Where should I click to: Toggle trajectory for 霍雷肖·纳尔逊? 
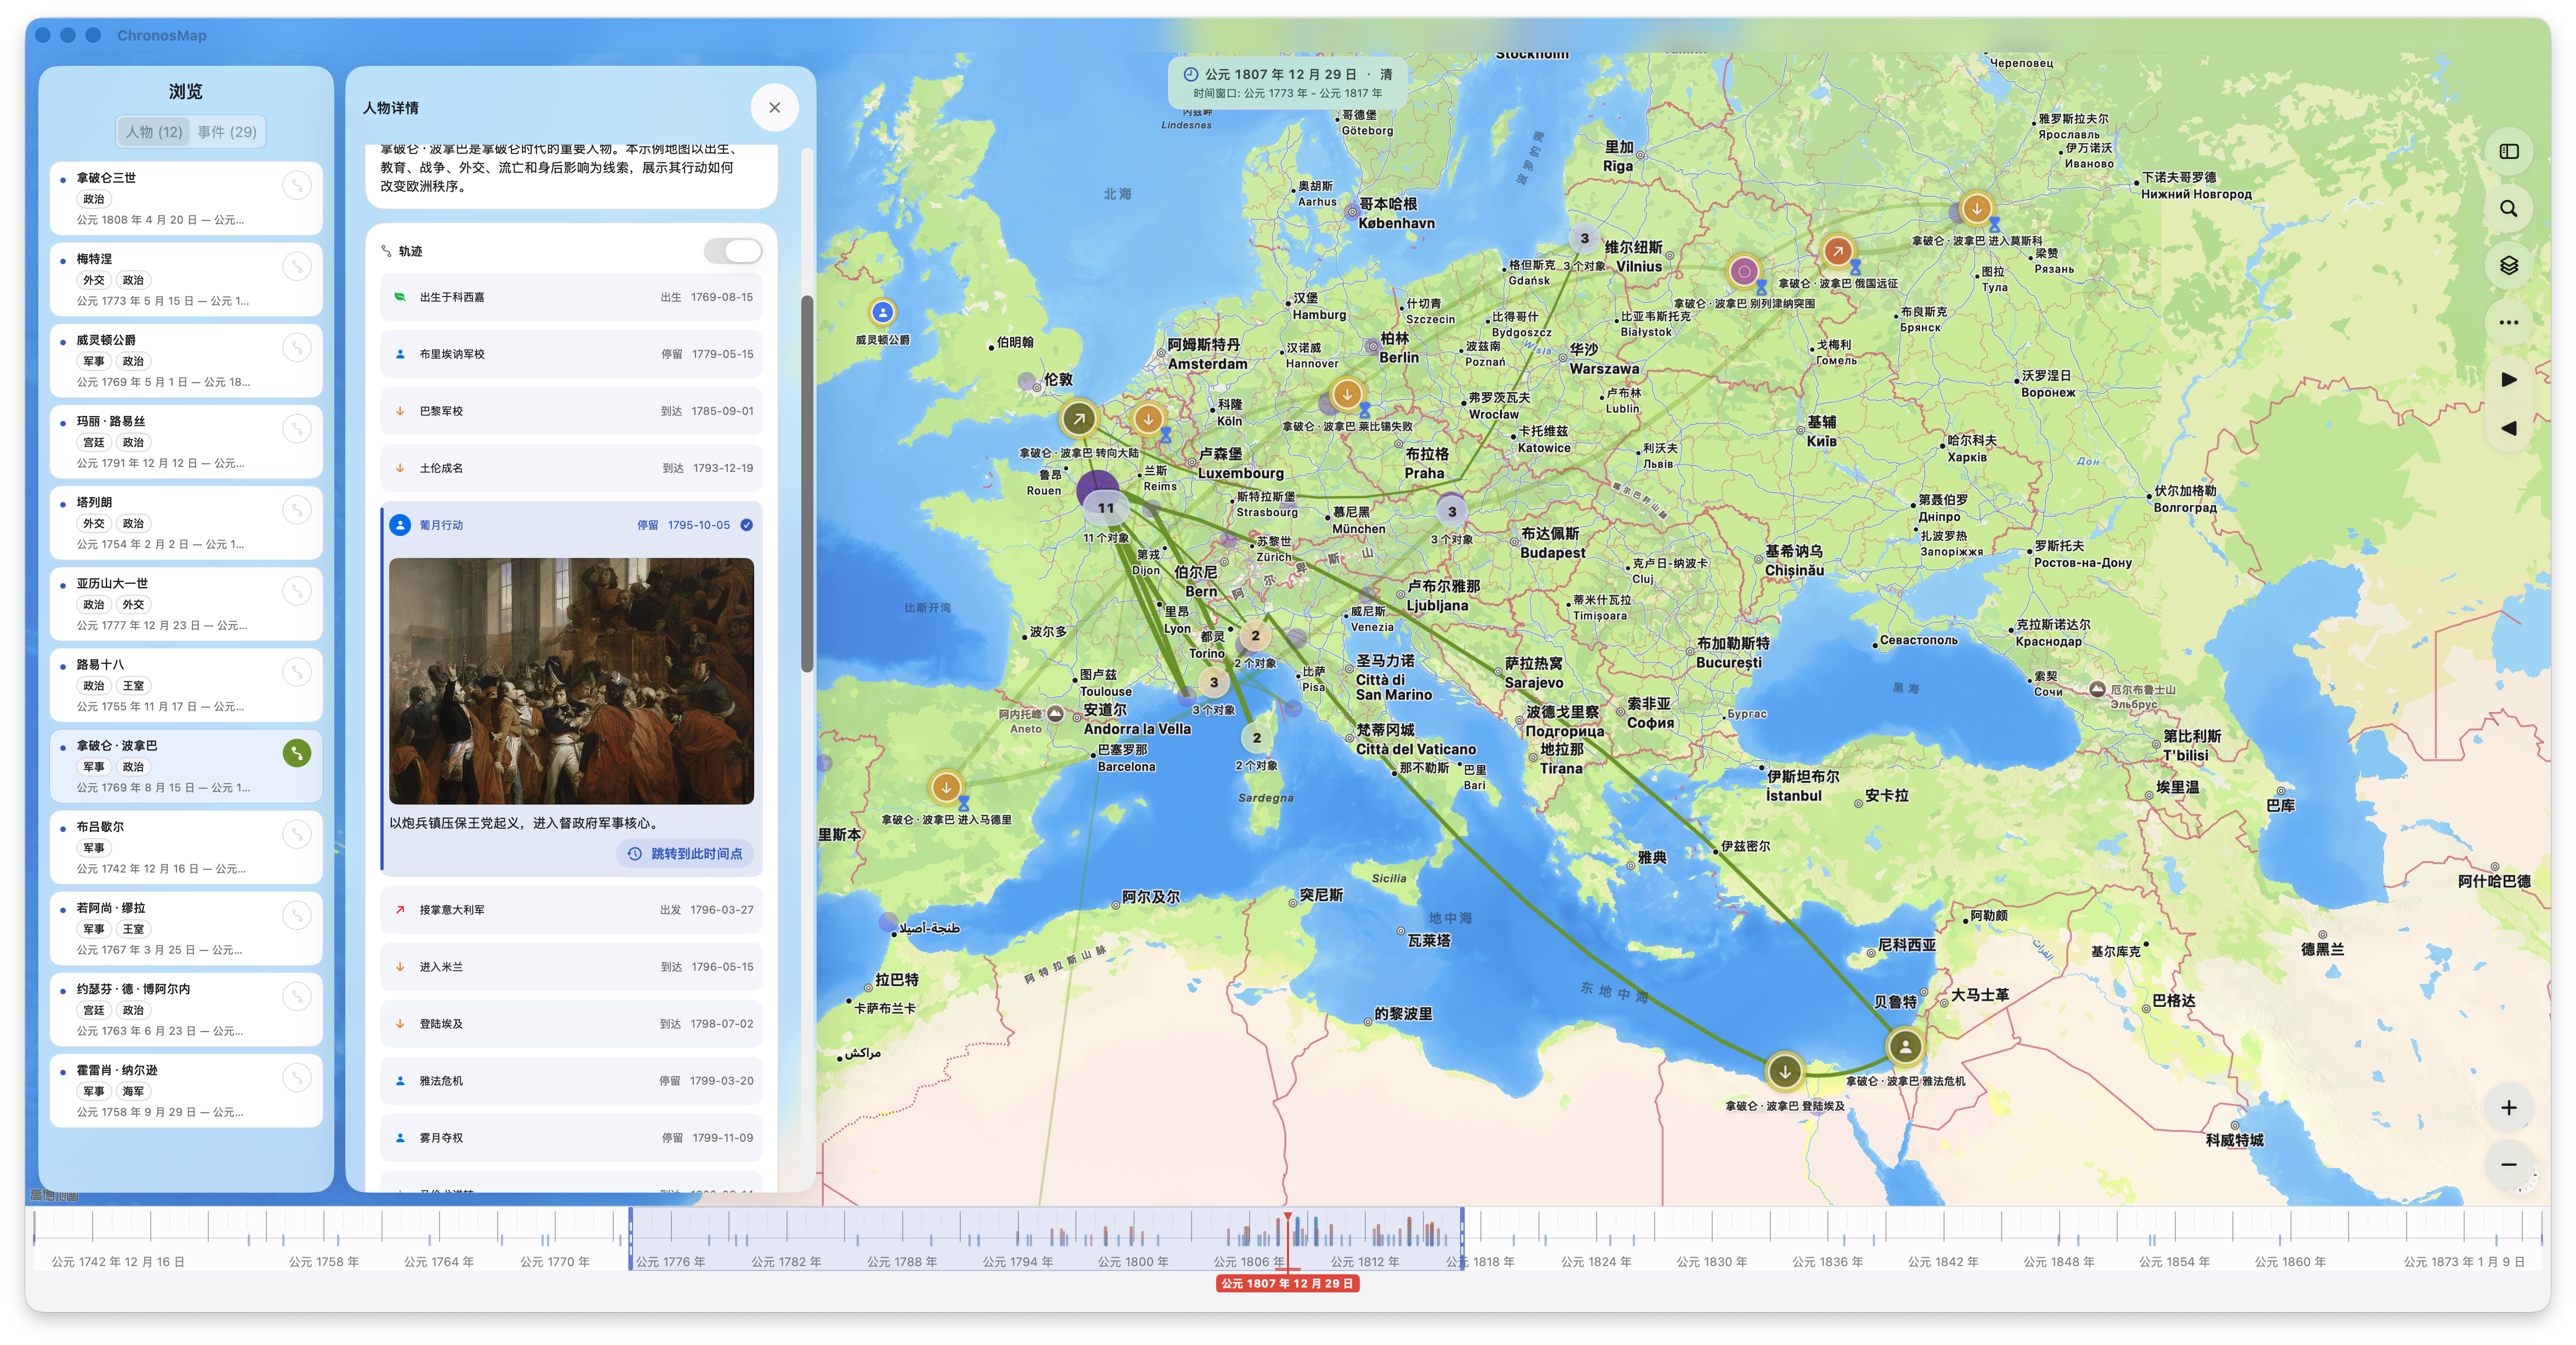point(296,1077)
